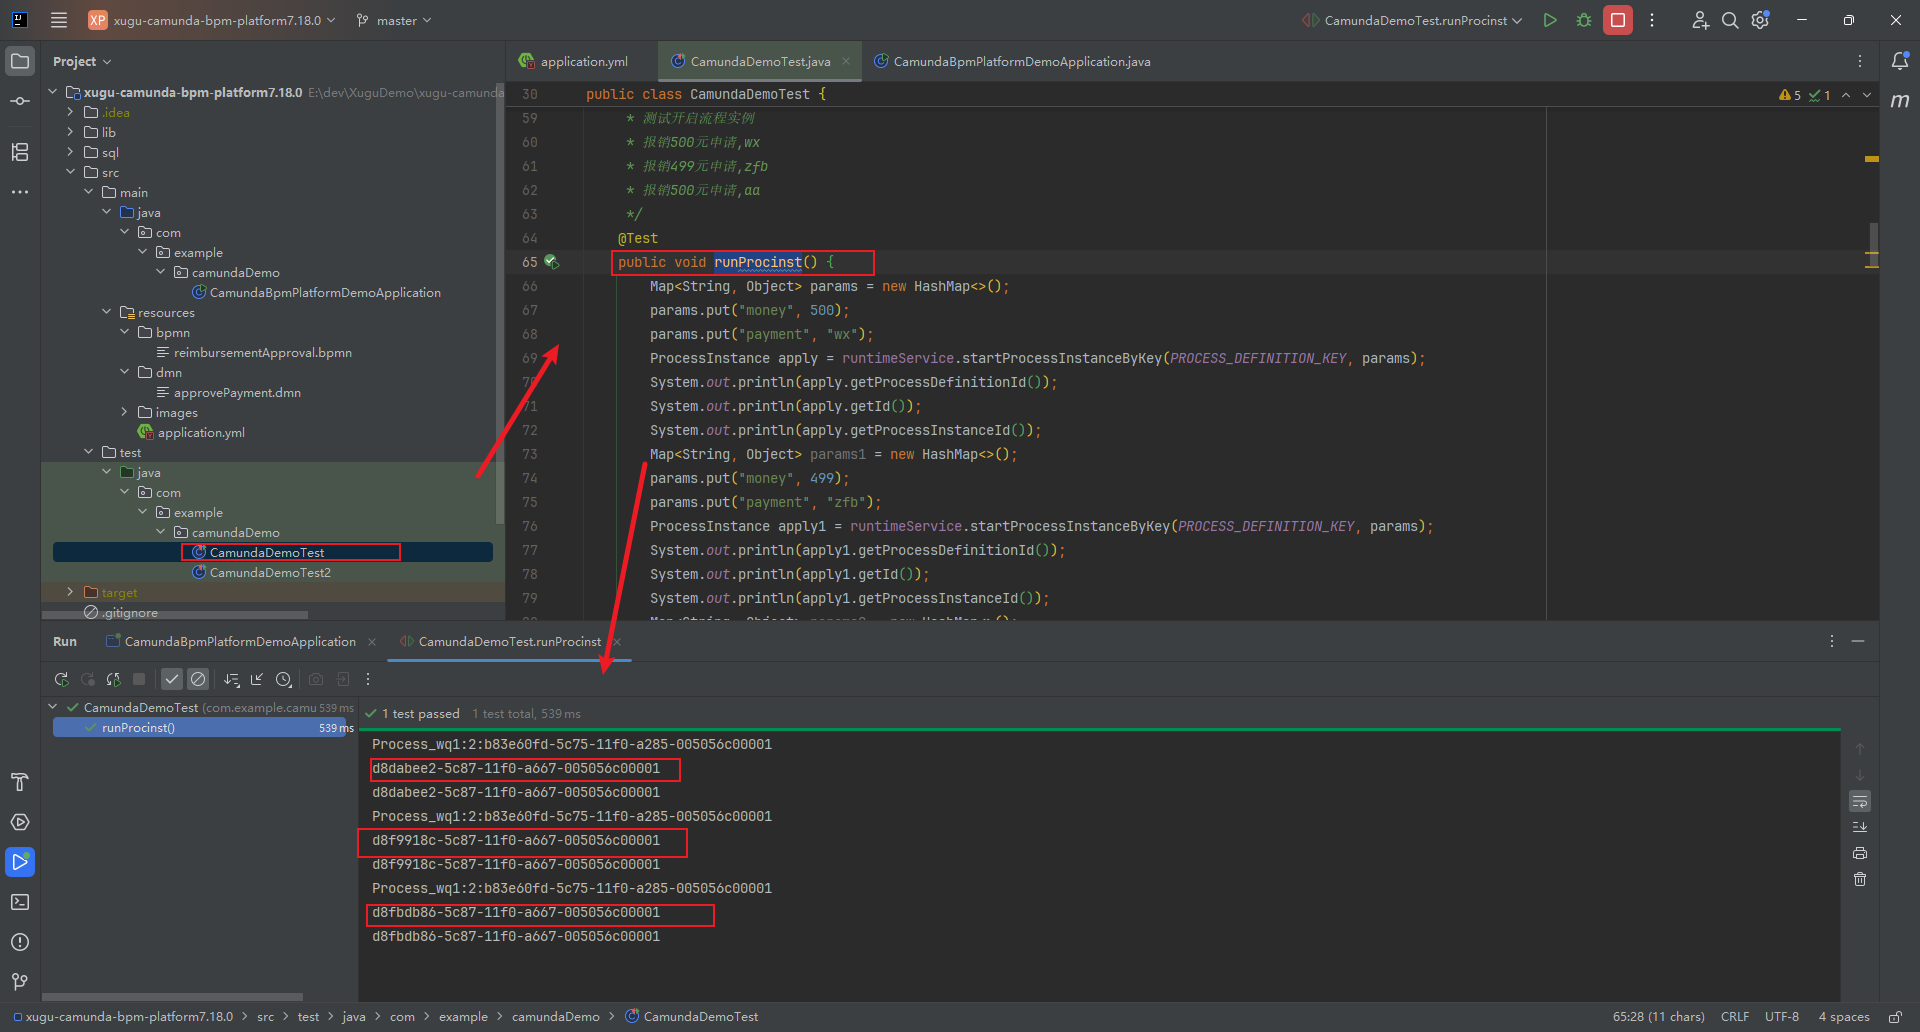Open the Notifications bell icon
1920x1032 pixels.
[1900, 61]
